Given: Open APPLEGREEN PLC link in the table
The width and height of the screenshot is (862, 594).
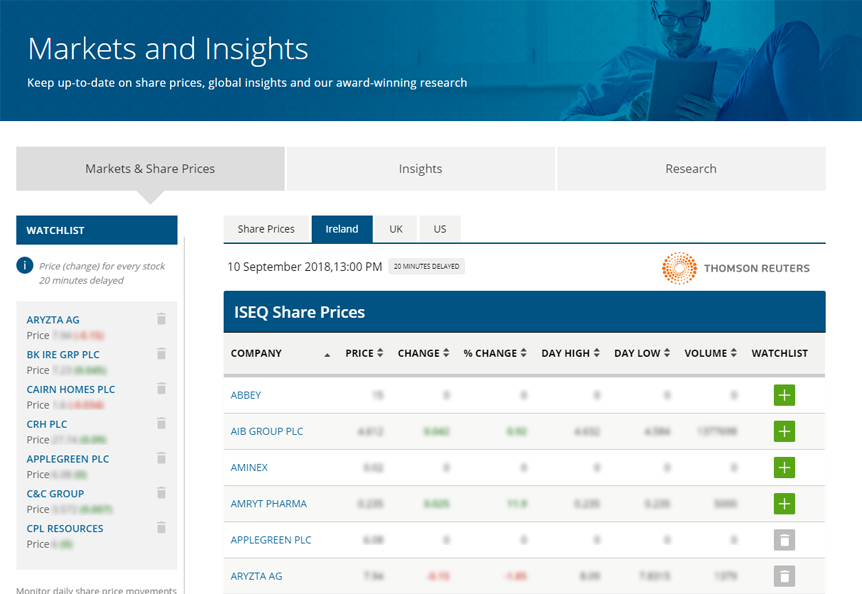Looking at the screenshot, I should pos(271,540).
